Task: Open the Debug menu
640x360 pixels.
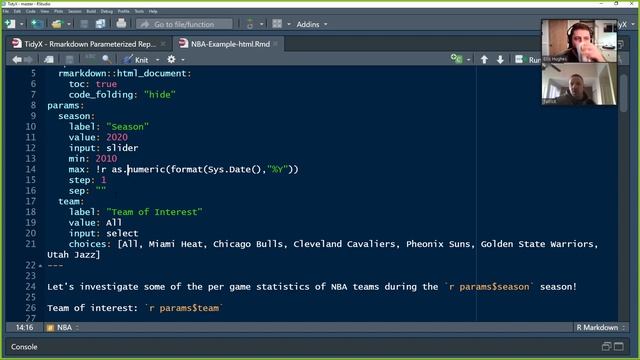Action: [107, 11]
